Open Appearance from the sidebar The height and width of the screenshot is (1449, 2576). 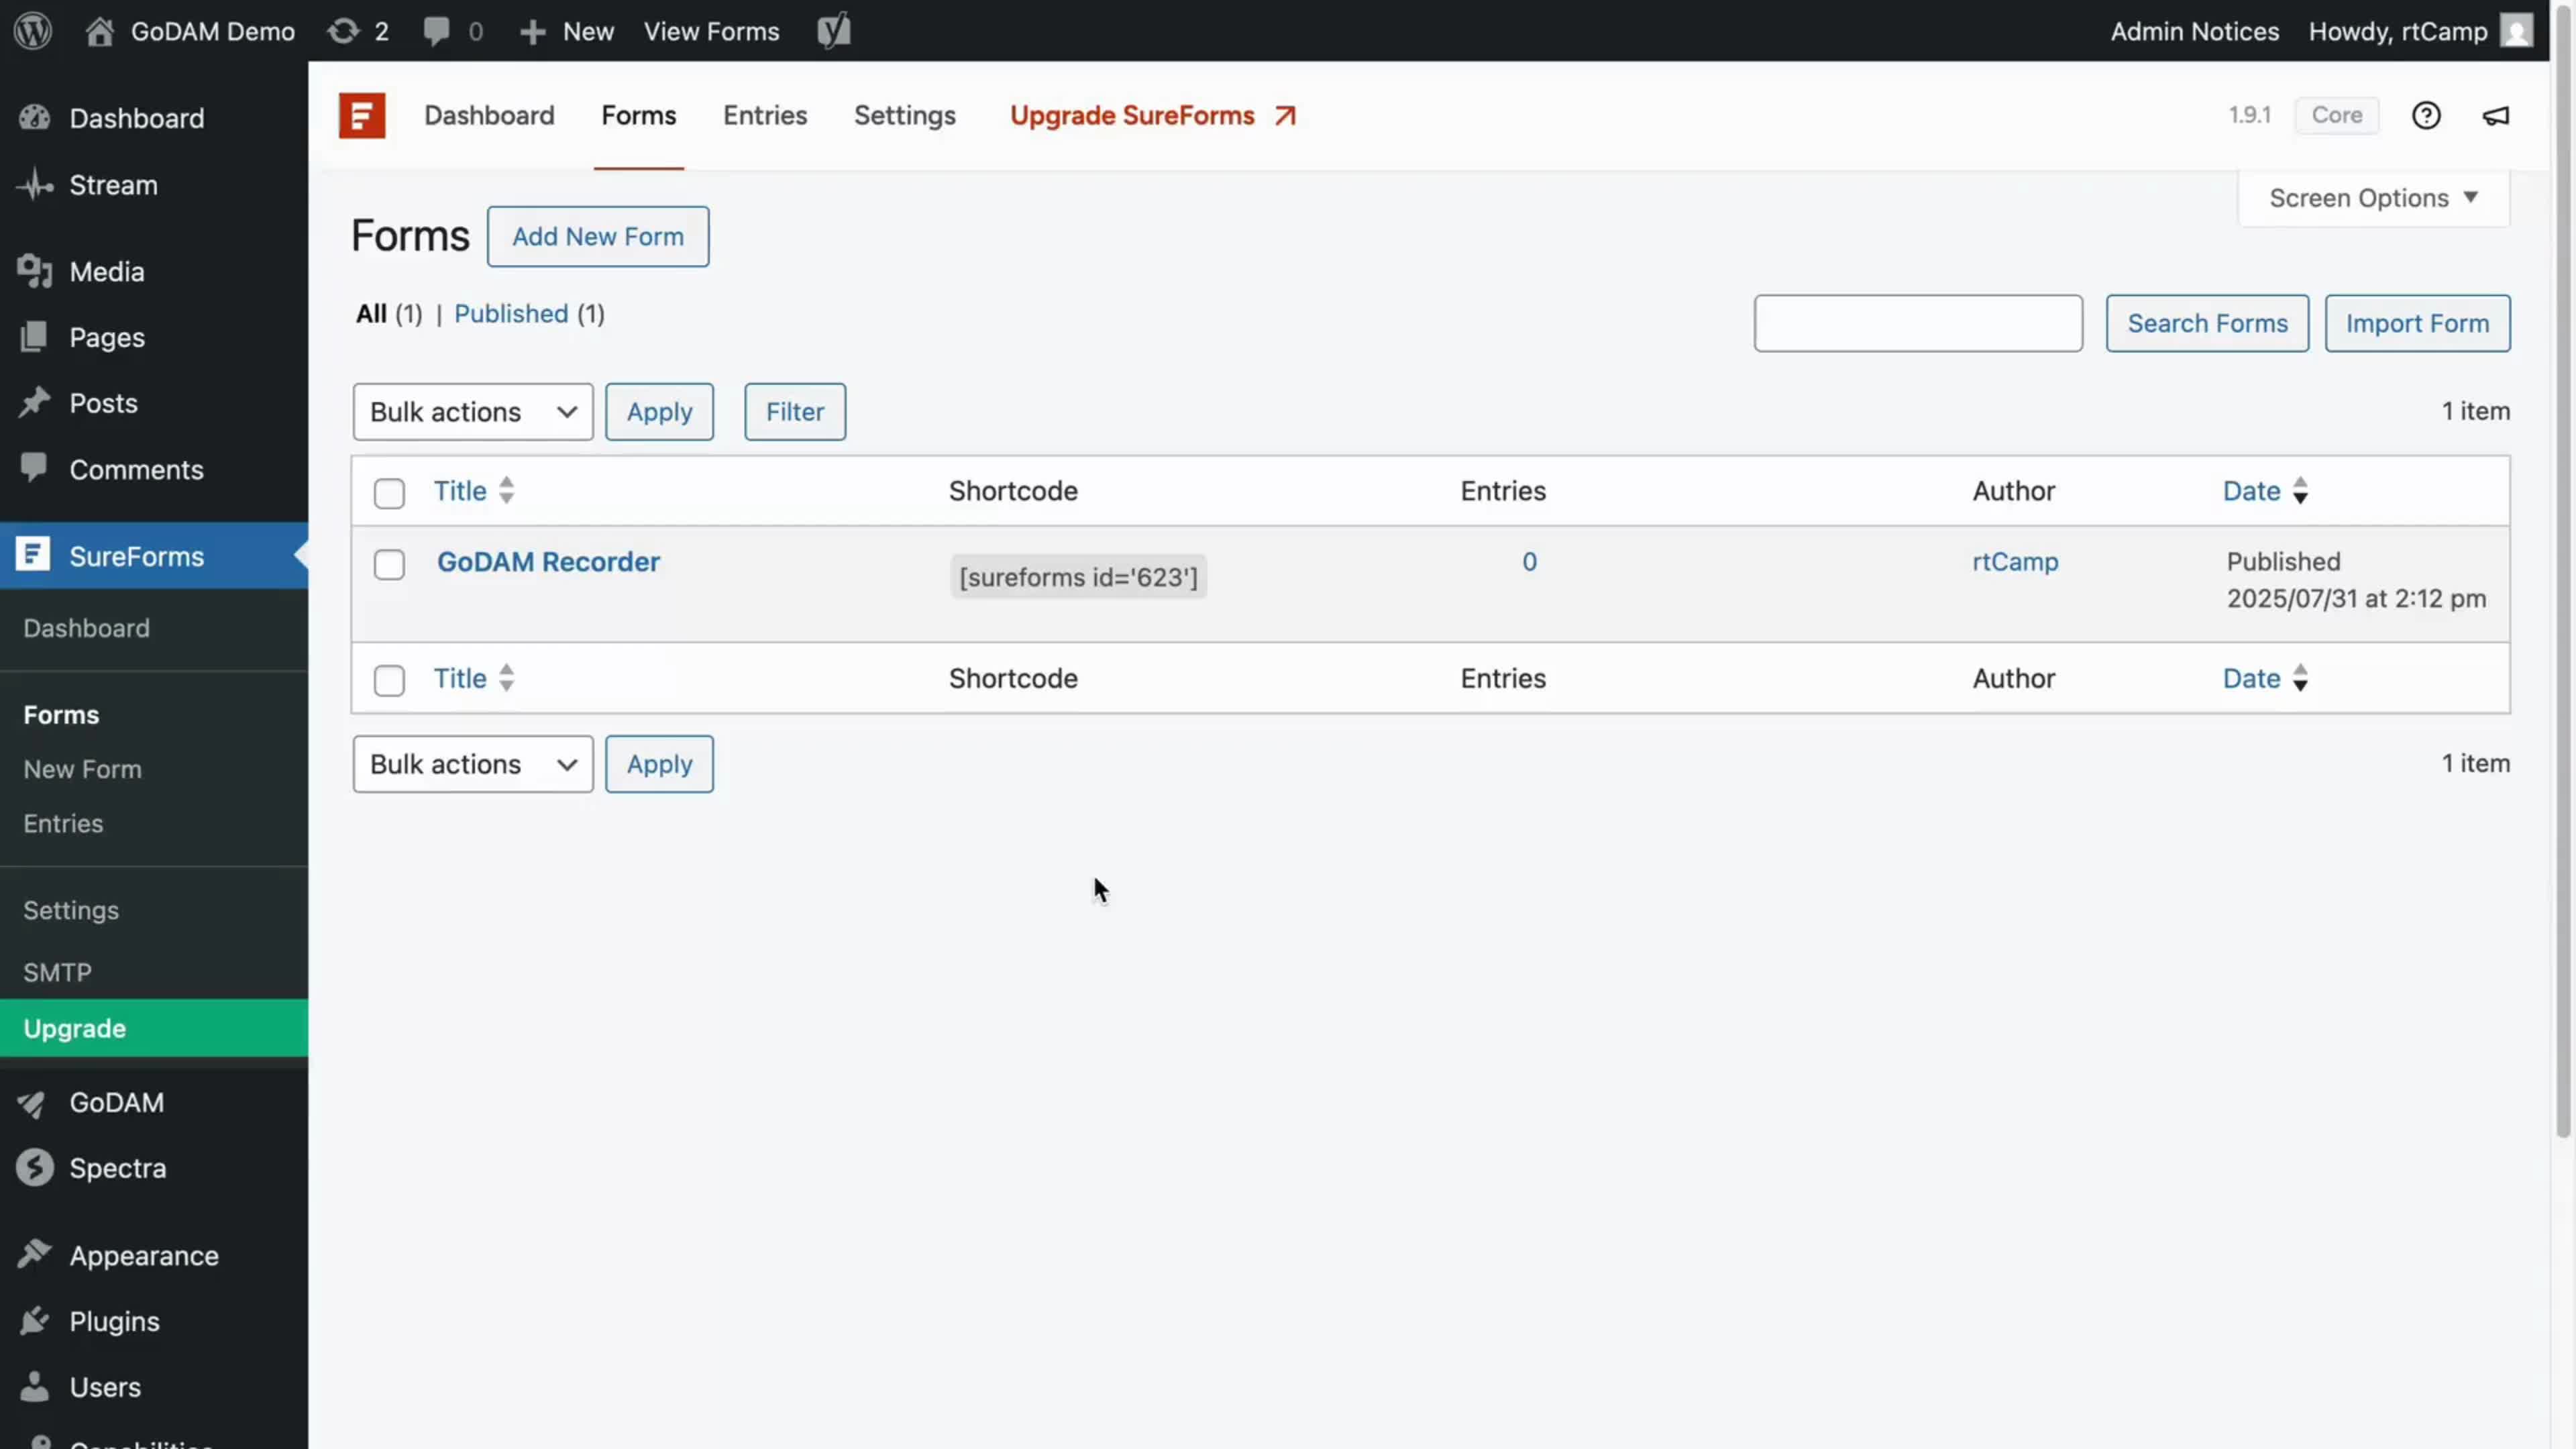[x=143, y=1255]
